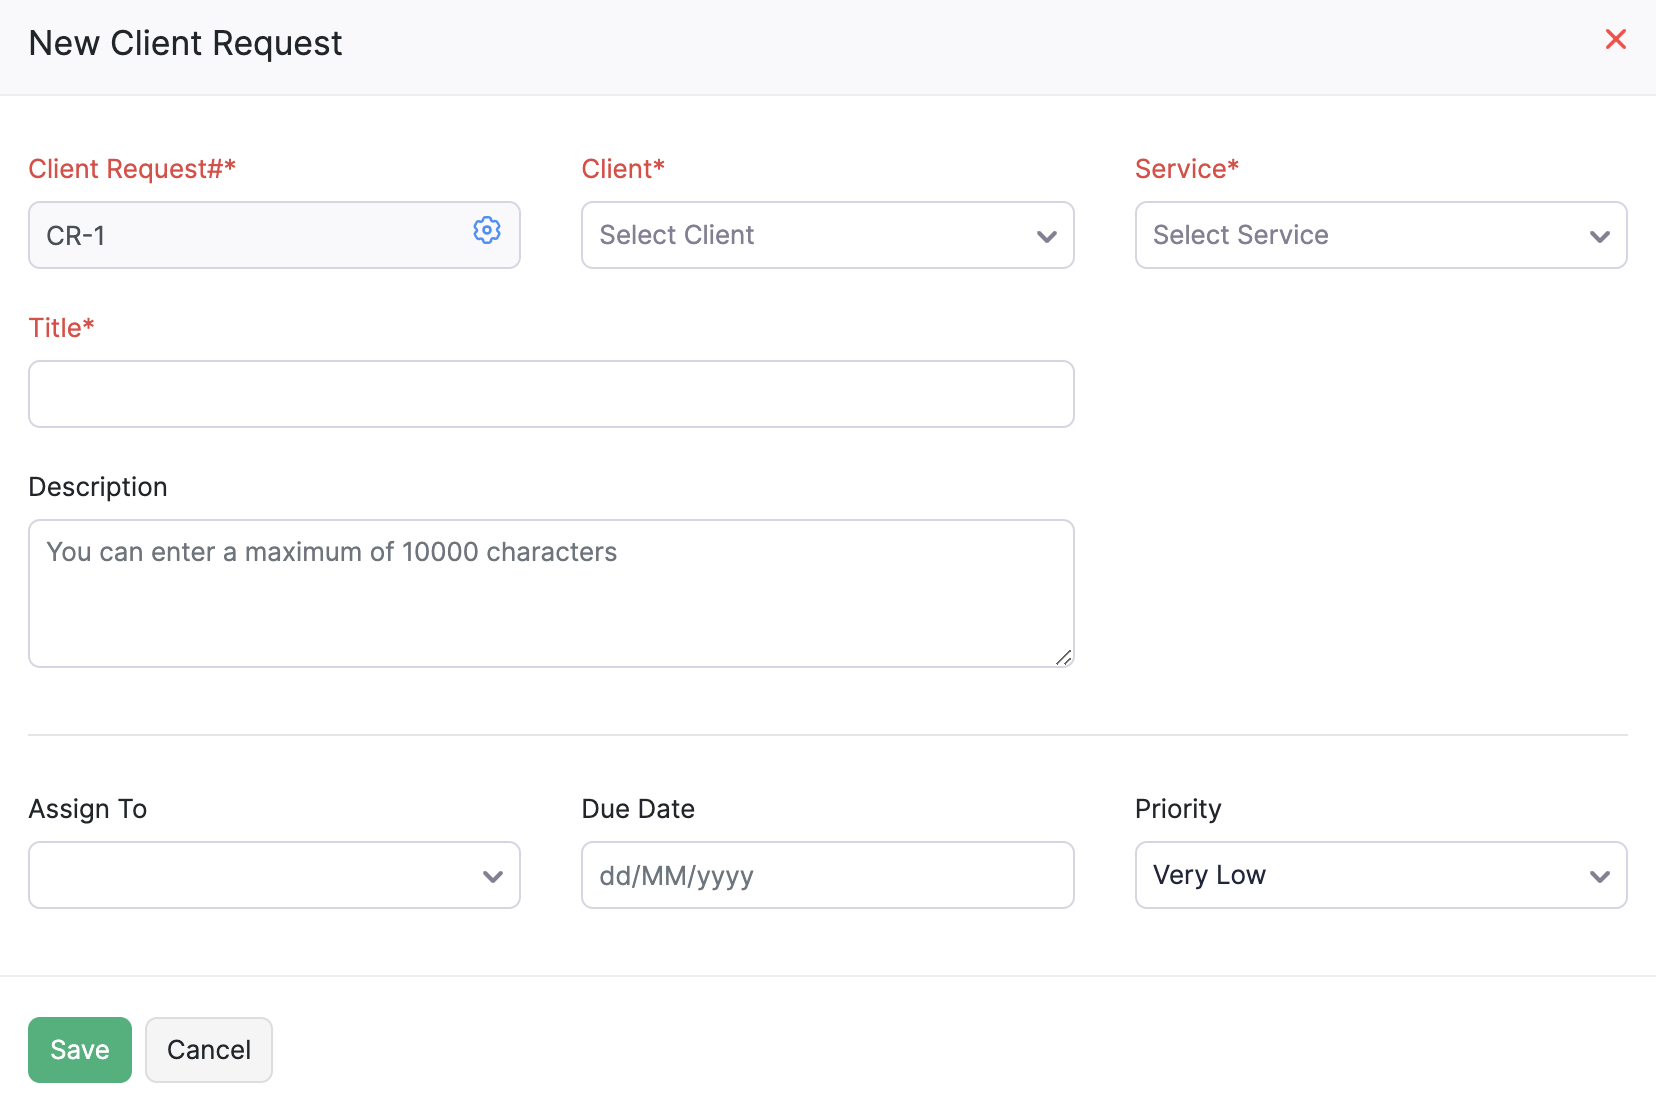
Task: Click the Client required field label
Action: [622, 168]
